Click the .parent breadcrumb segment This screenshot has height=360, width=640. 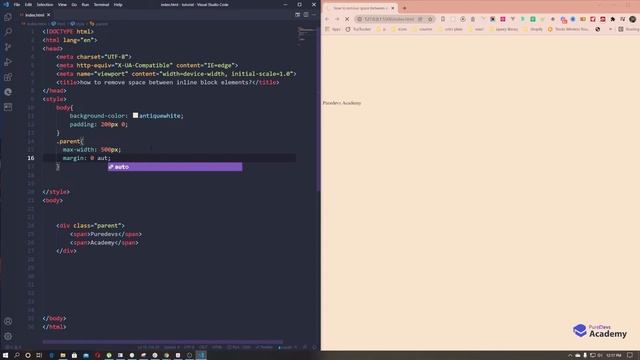[99, 24]
